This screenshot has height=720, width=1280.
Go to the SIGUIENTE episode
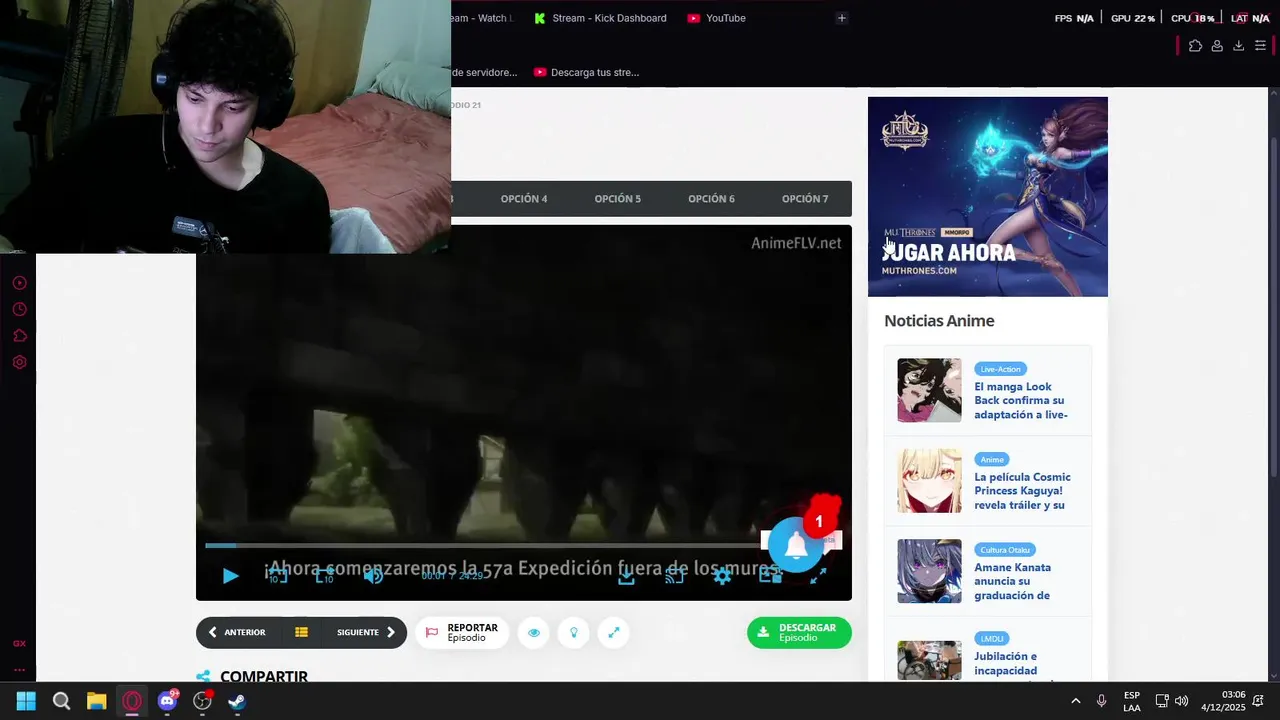(x=366, y=632)
